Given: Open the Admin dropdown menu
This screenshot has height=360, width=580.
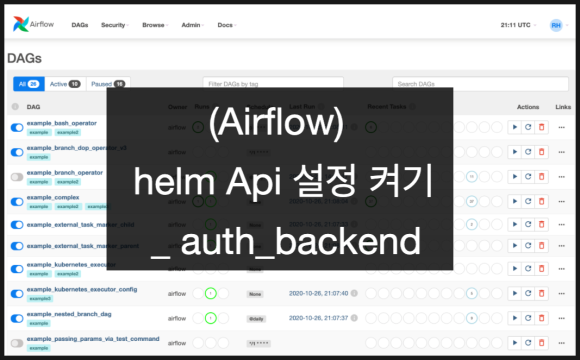Looking at the screenshot, I should pos(192,25).
